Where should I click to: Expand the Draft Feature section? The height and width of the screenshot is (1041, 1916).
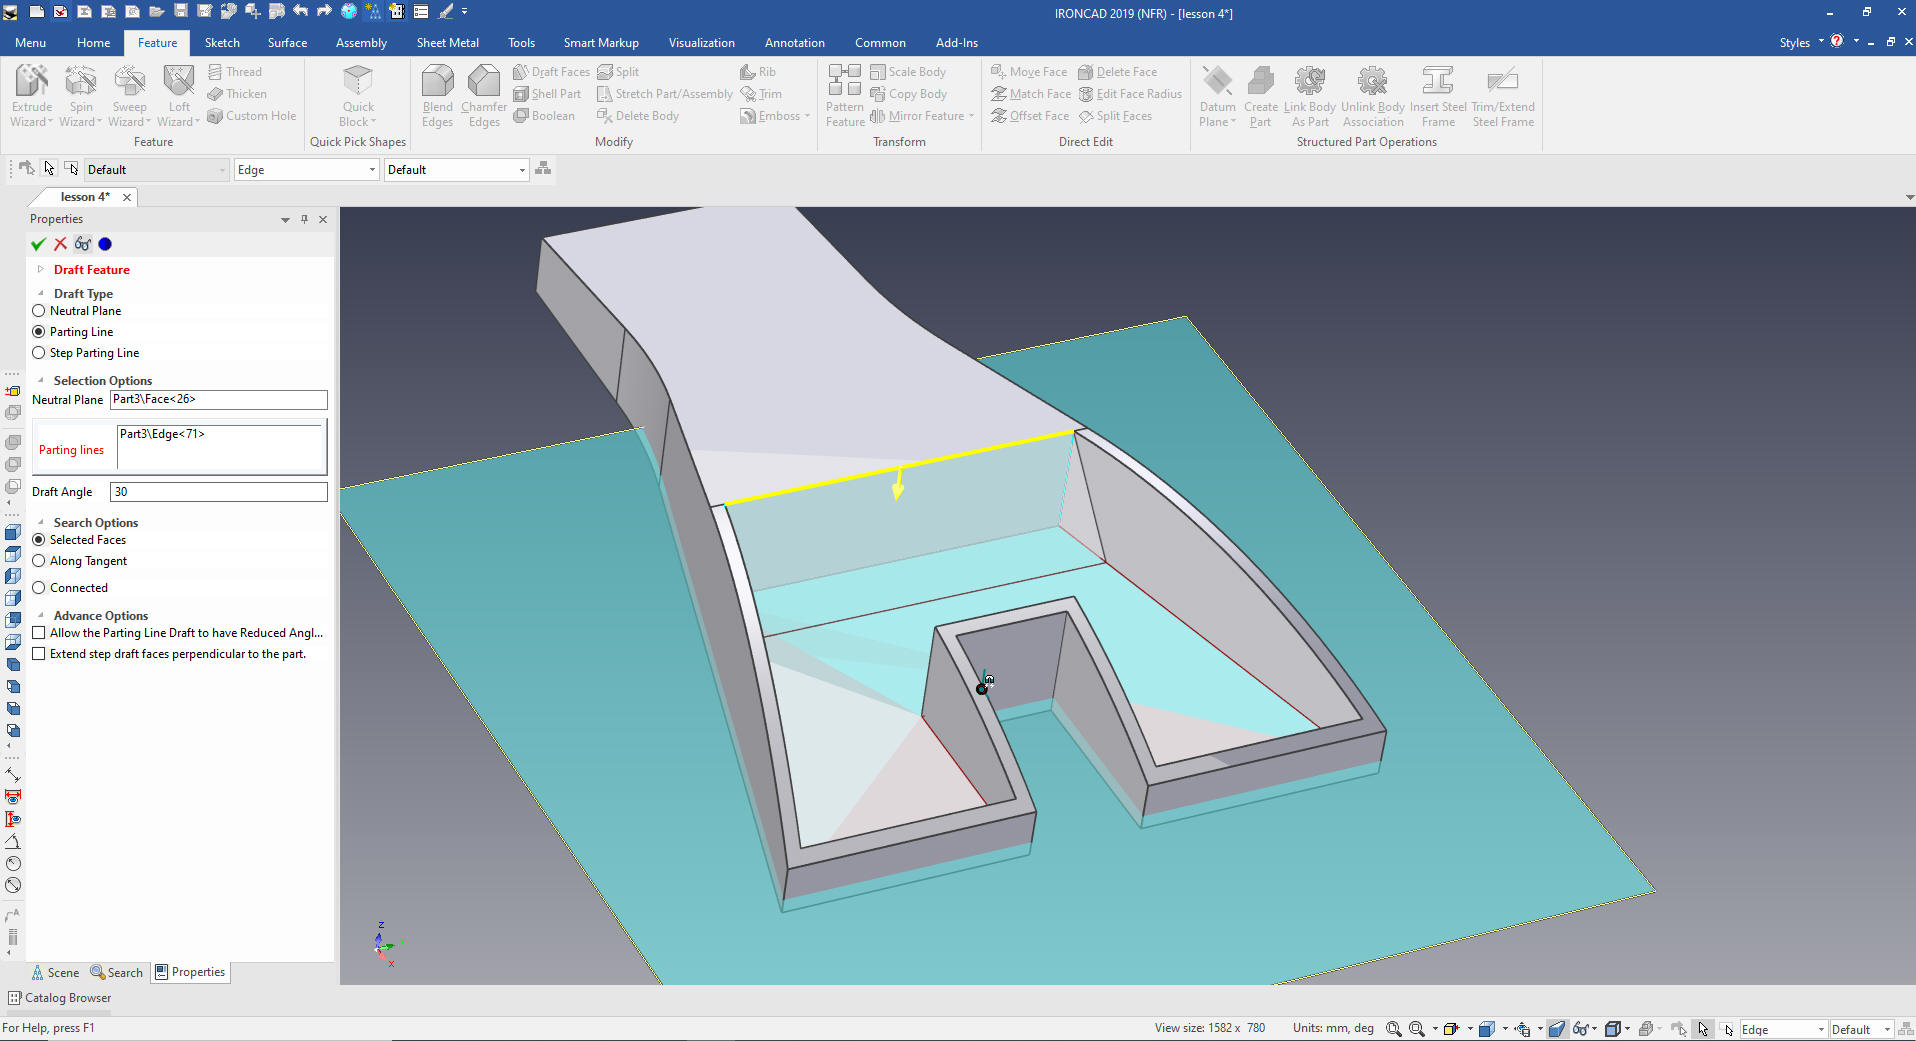pos(40,270)
